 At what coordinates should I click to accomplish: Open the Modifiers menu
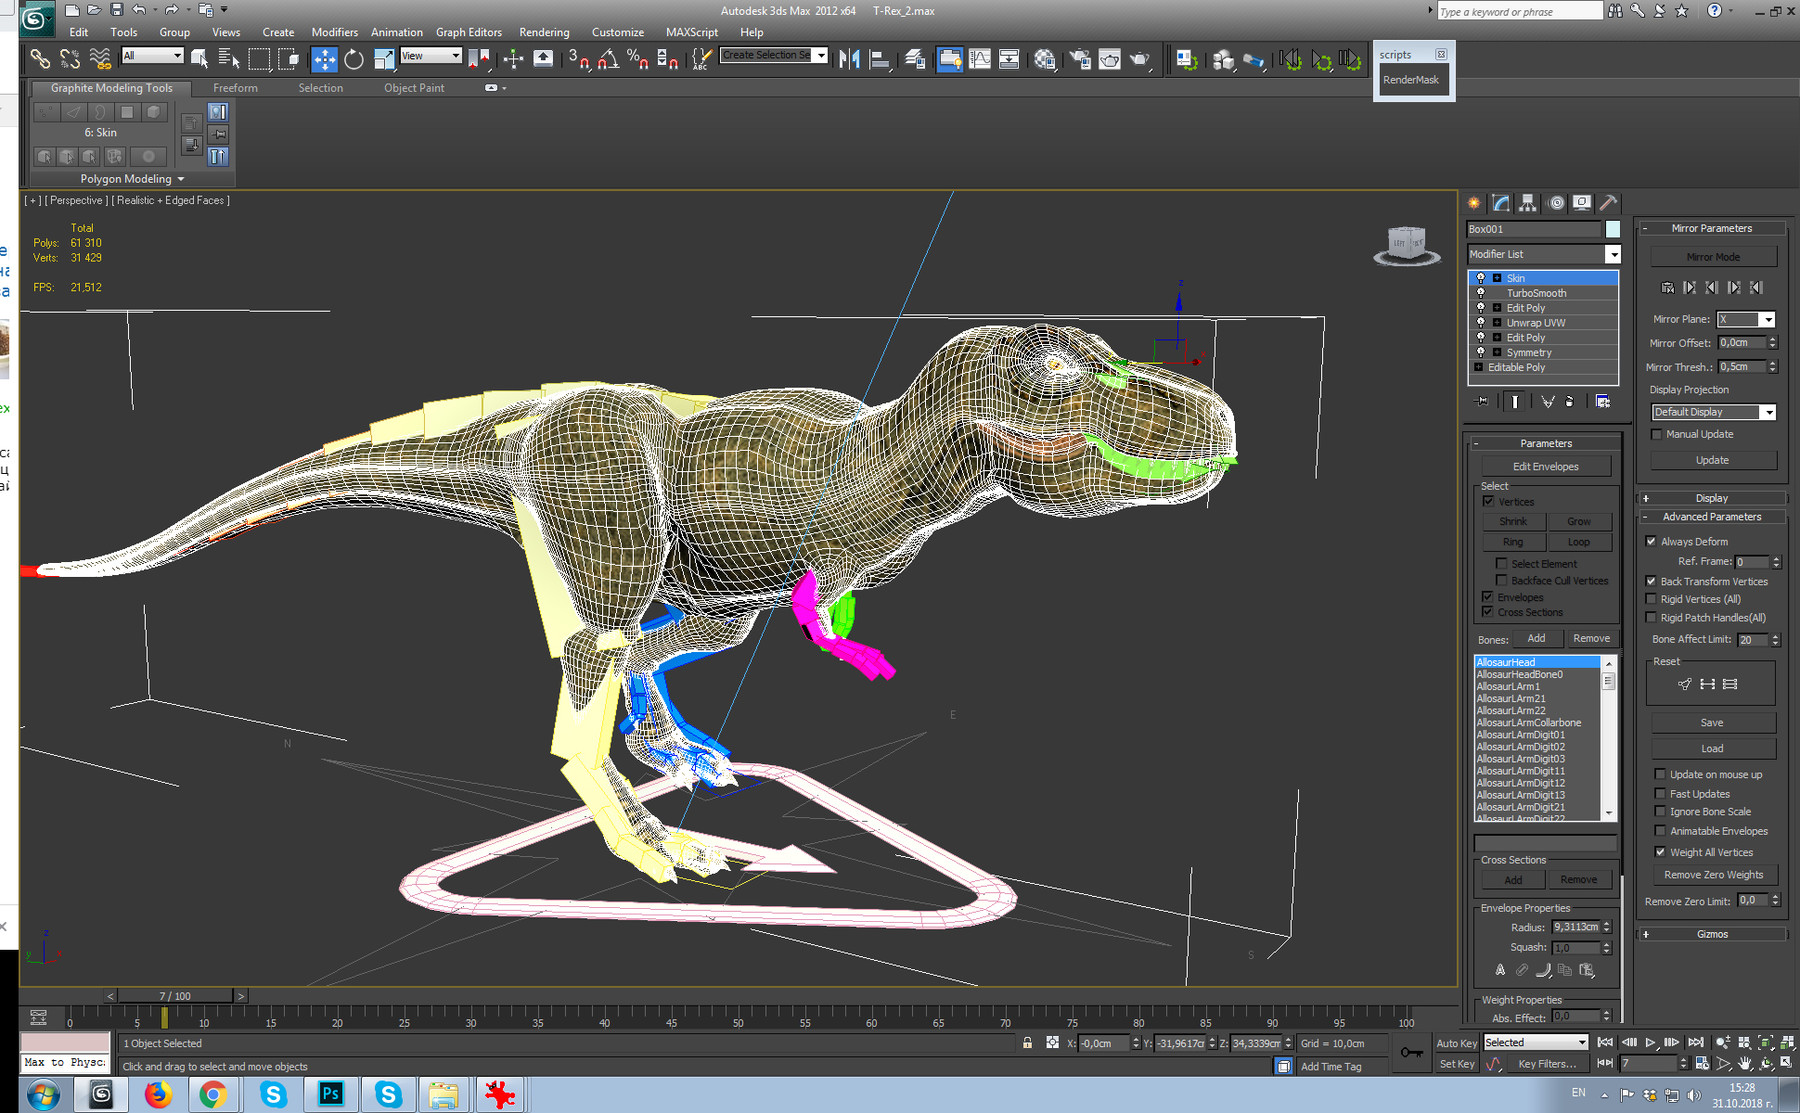click(x=334, y=31)
